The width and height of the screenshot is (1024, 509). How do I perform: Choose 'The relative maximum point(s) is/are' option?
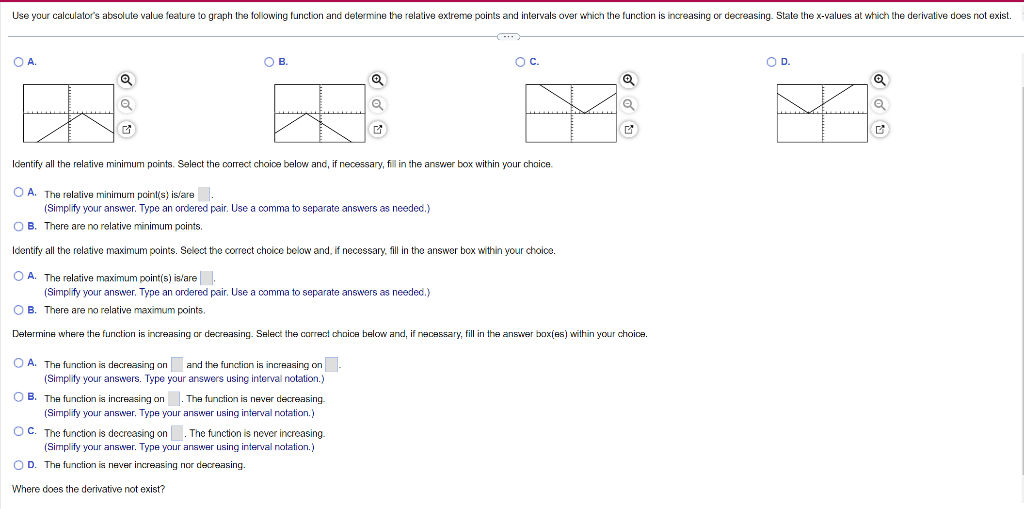click(x=19, y=276)
